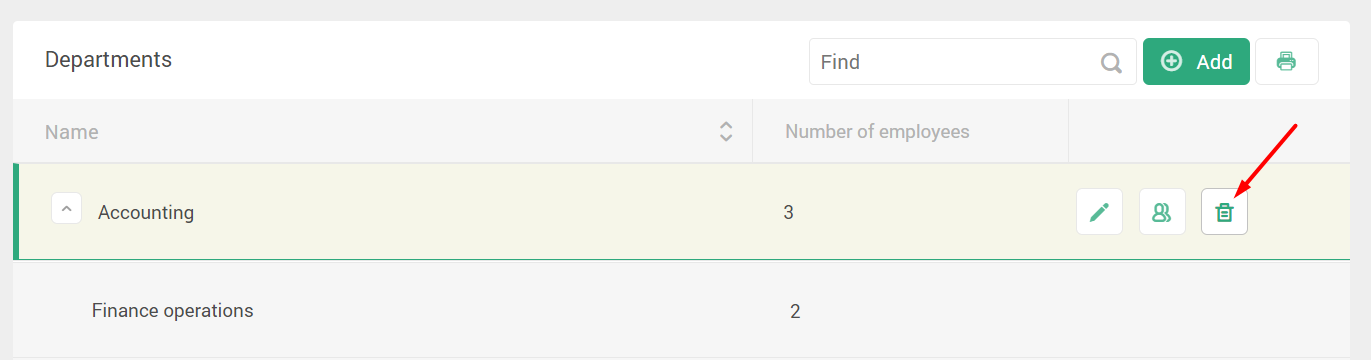1371x360 pixels.
Task: Delete Accounting using the trash icon
Action: point(1224,212)
